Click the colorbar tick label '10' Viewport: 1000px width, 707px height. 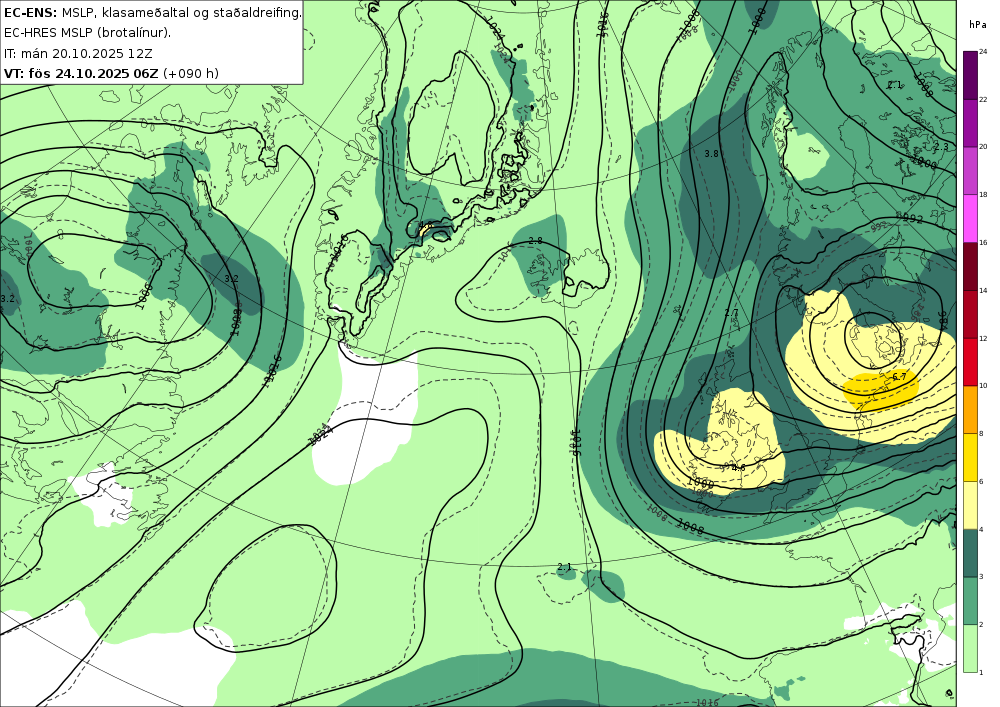coord(983,386)
